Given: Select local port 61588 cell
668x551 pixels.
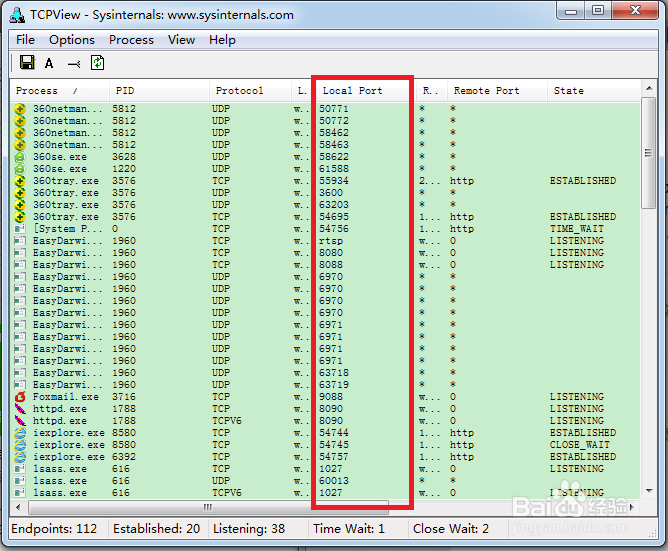Looking at the screenshot, I should click(x=334, y=169).
